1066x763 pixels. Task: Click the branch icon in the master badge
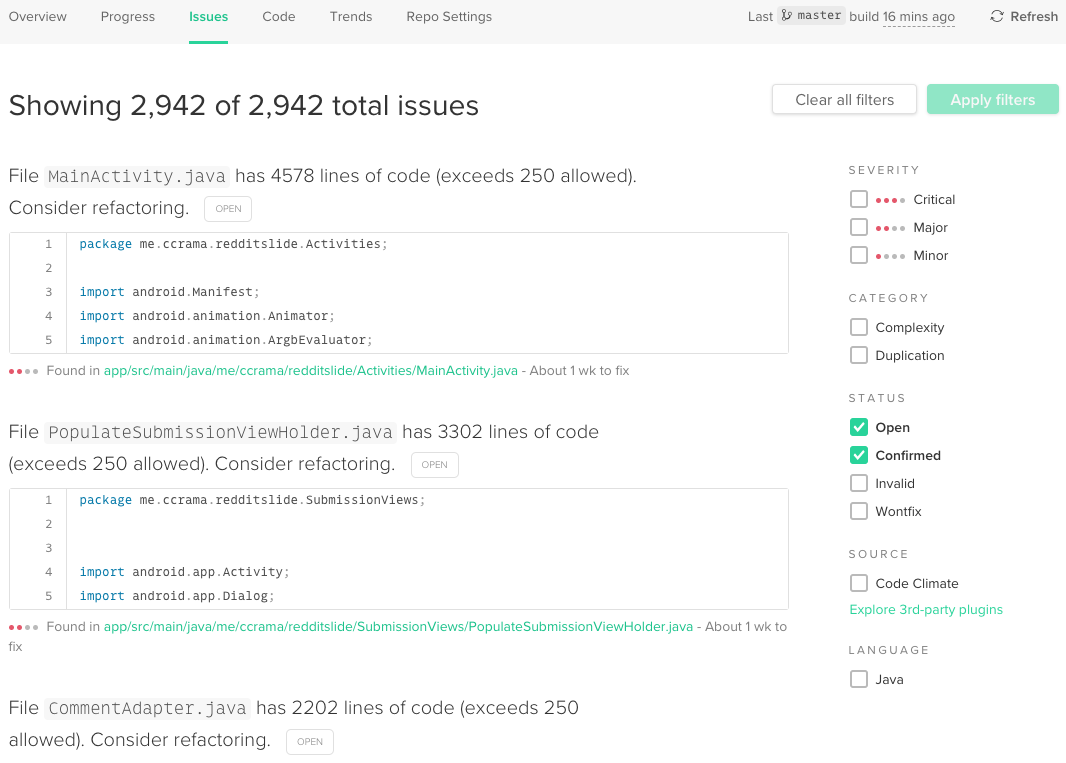(784, 15)
